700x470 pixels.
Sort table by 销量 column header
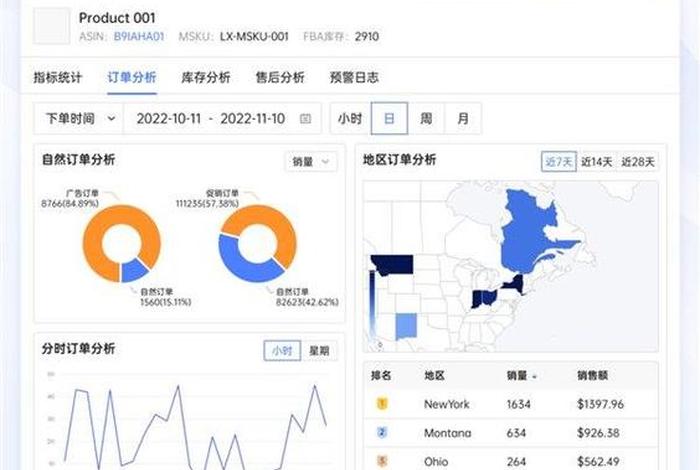[521, 376]
